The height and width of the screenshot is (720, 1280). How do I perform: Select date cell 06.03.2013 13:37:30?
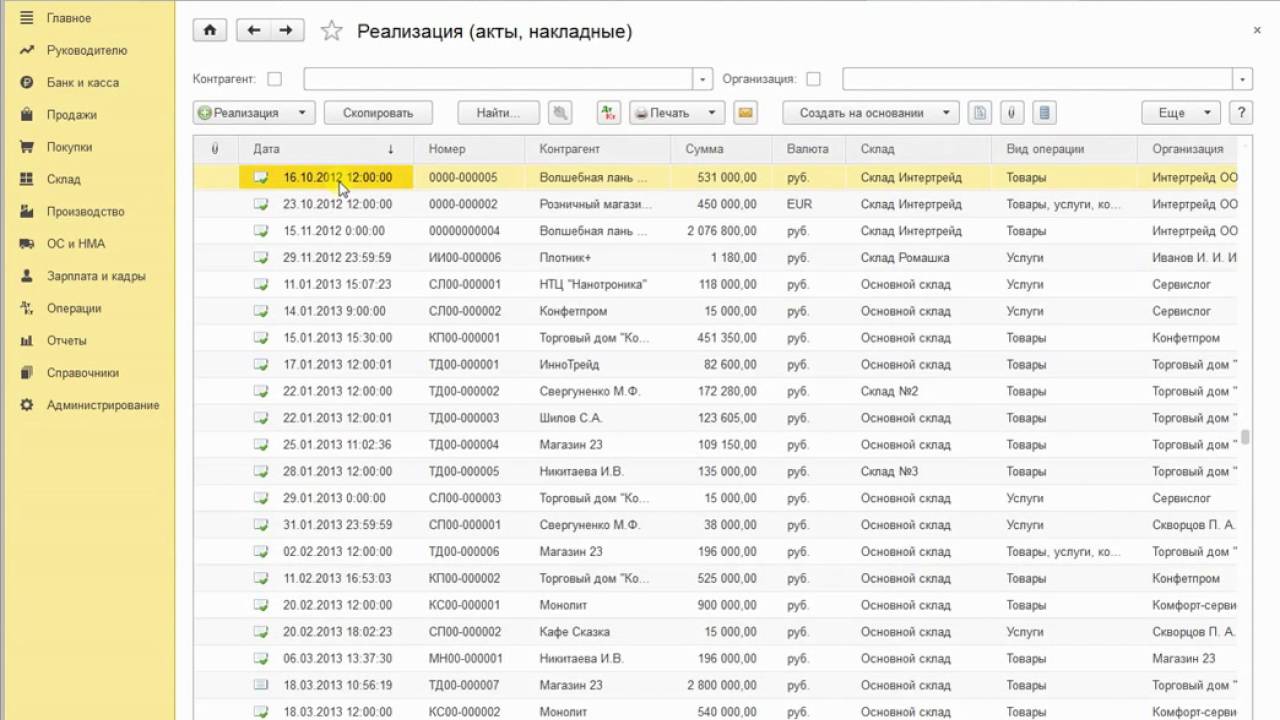pyautogui.click(x=326, y=658)
